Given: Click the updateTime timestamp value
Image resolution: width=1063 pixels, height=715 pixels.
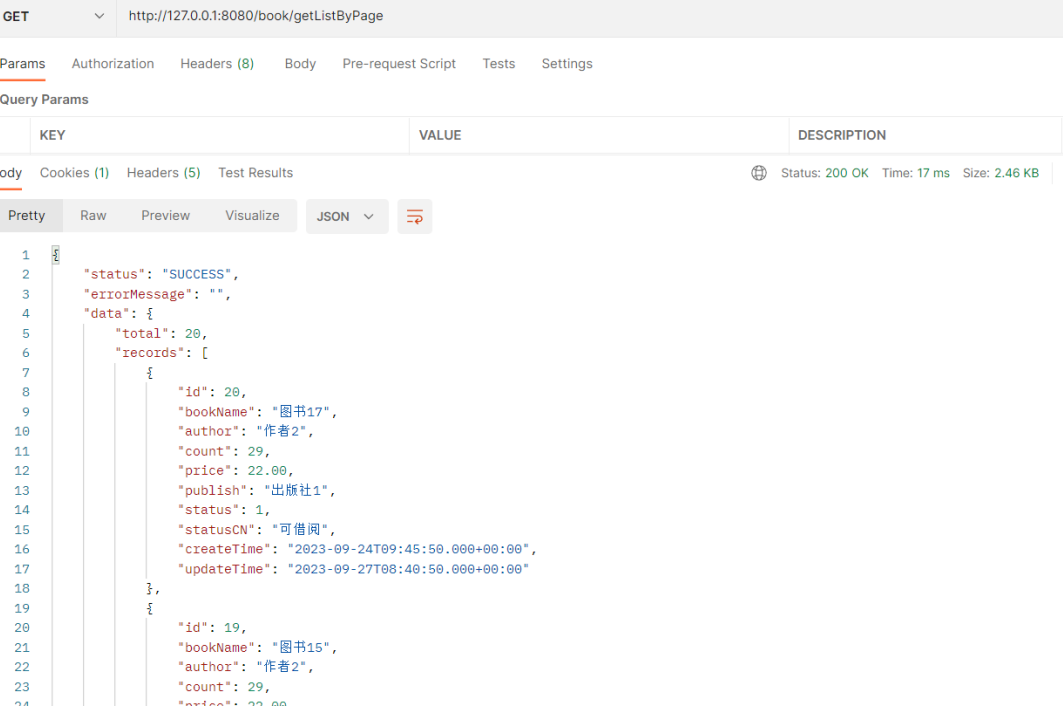Looking at the screenshot, I should tap(408, 569).
